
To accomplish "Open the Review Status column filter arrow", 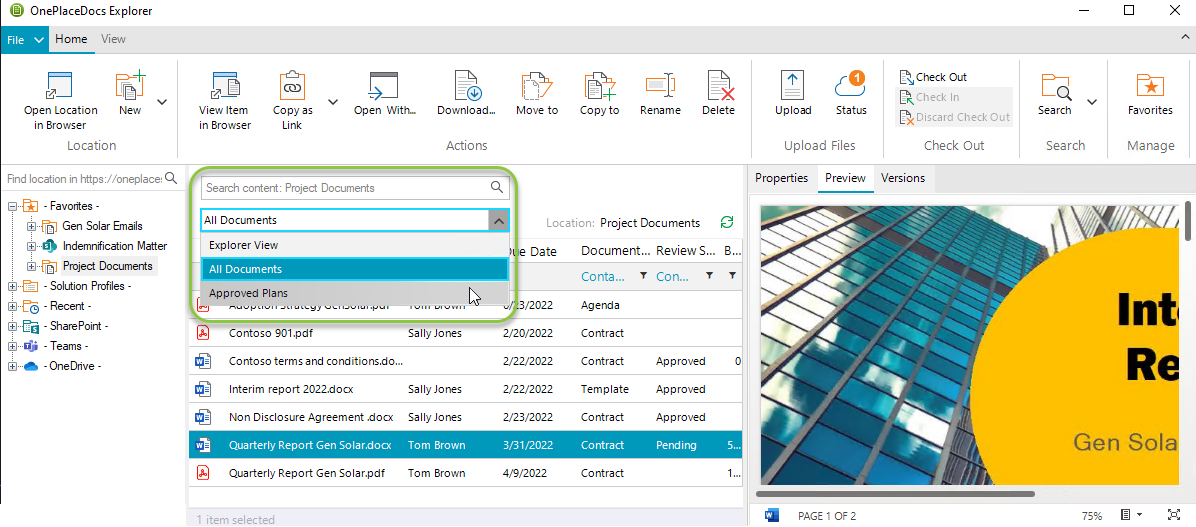I will coord(709,275).
